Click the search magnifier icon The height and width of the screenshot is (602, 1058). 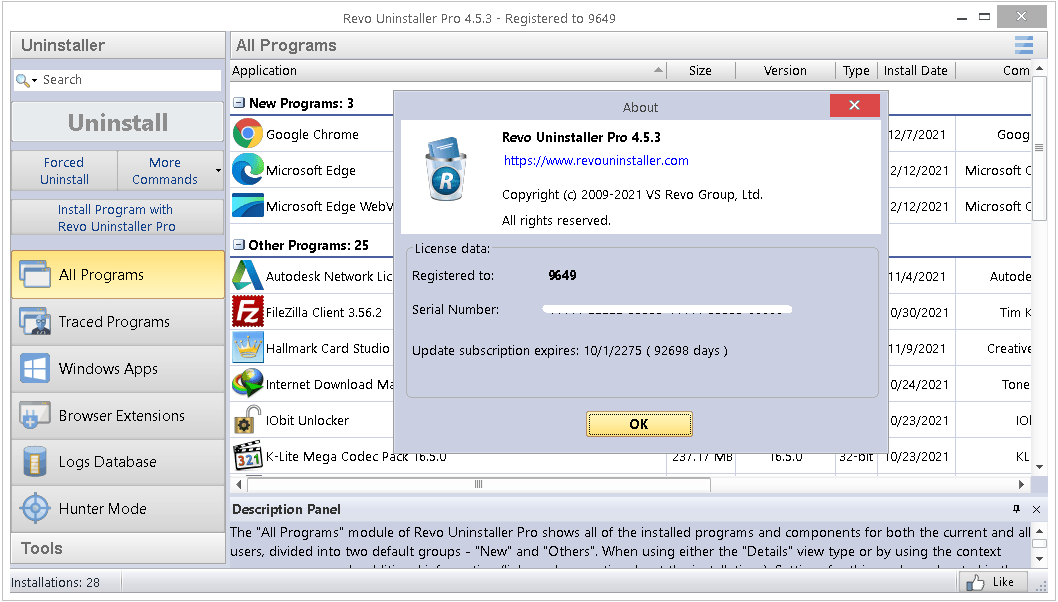[x=22, y=80]
